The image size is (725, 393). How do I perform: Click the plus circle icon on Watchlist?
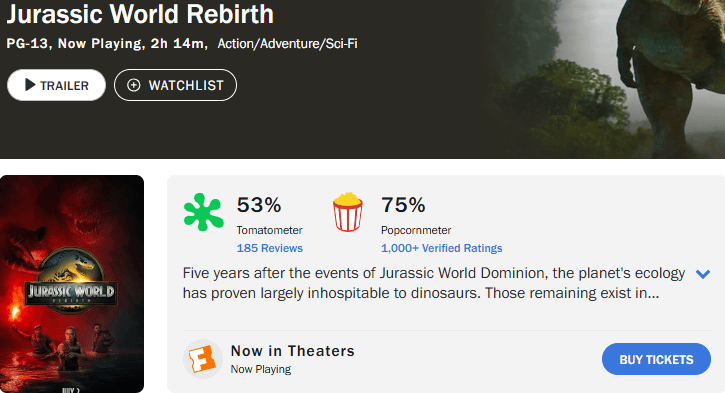(134, 85)
